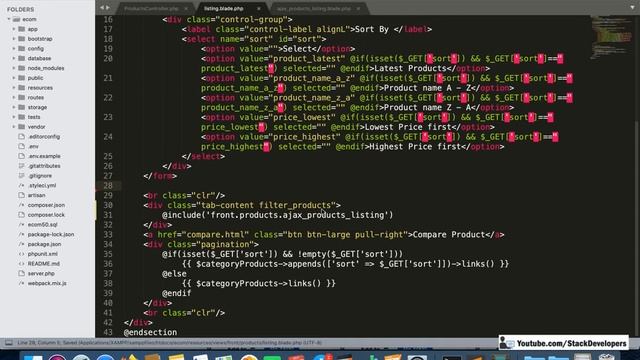The height and width of the screenshot is (360, 640).
Task: Click the FOLDERS sidebar heading
Action: [20, 9]
